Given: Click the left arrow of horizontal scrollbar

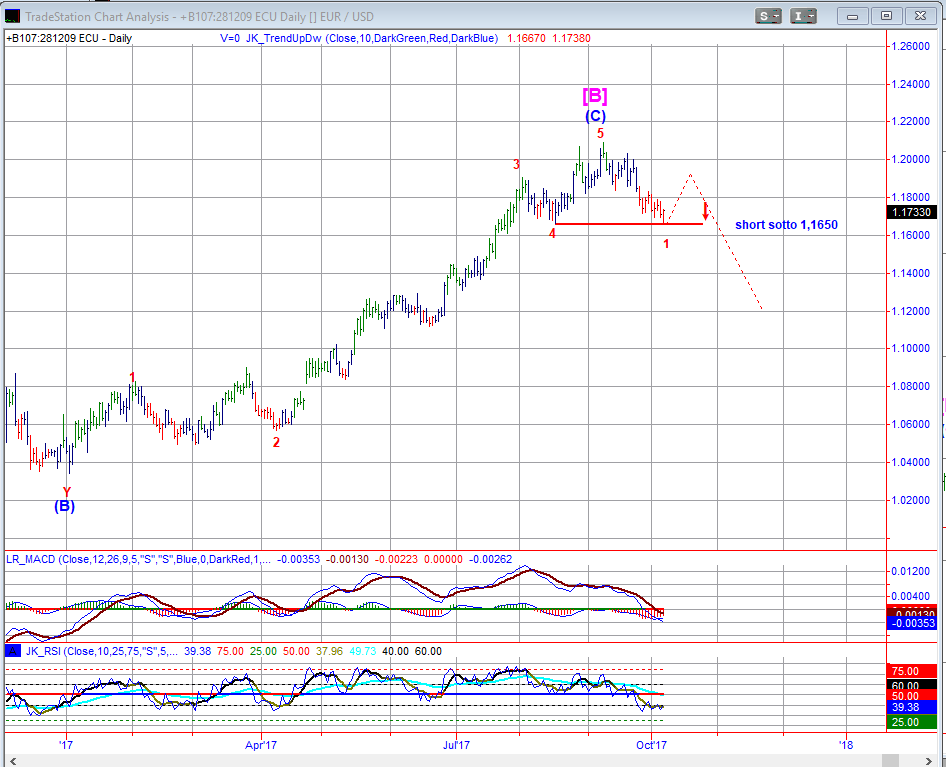Looking at the screenshot, I should 12,761.
